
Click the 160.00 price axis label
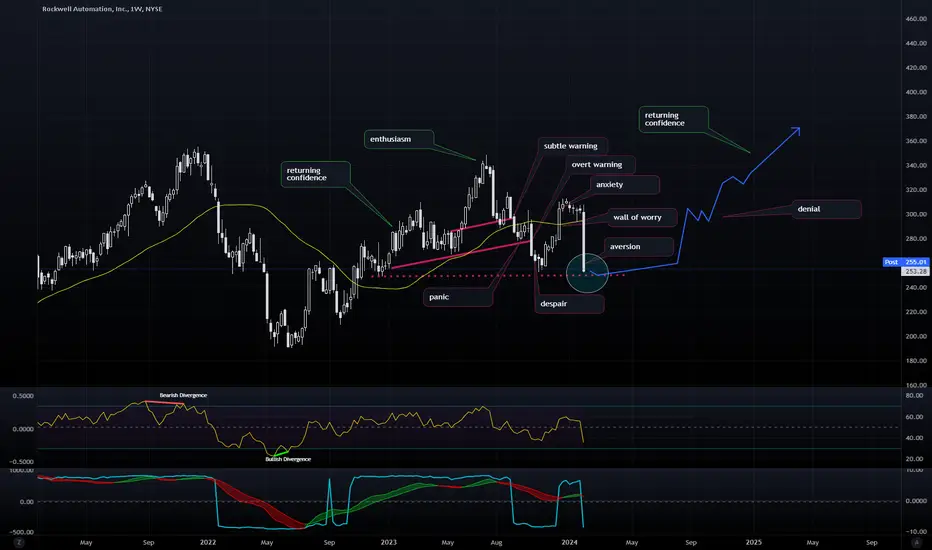coord(916,385)
